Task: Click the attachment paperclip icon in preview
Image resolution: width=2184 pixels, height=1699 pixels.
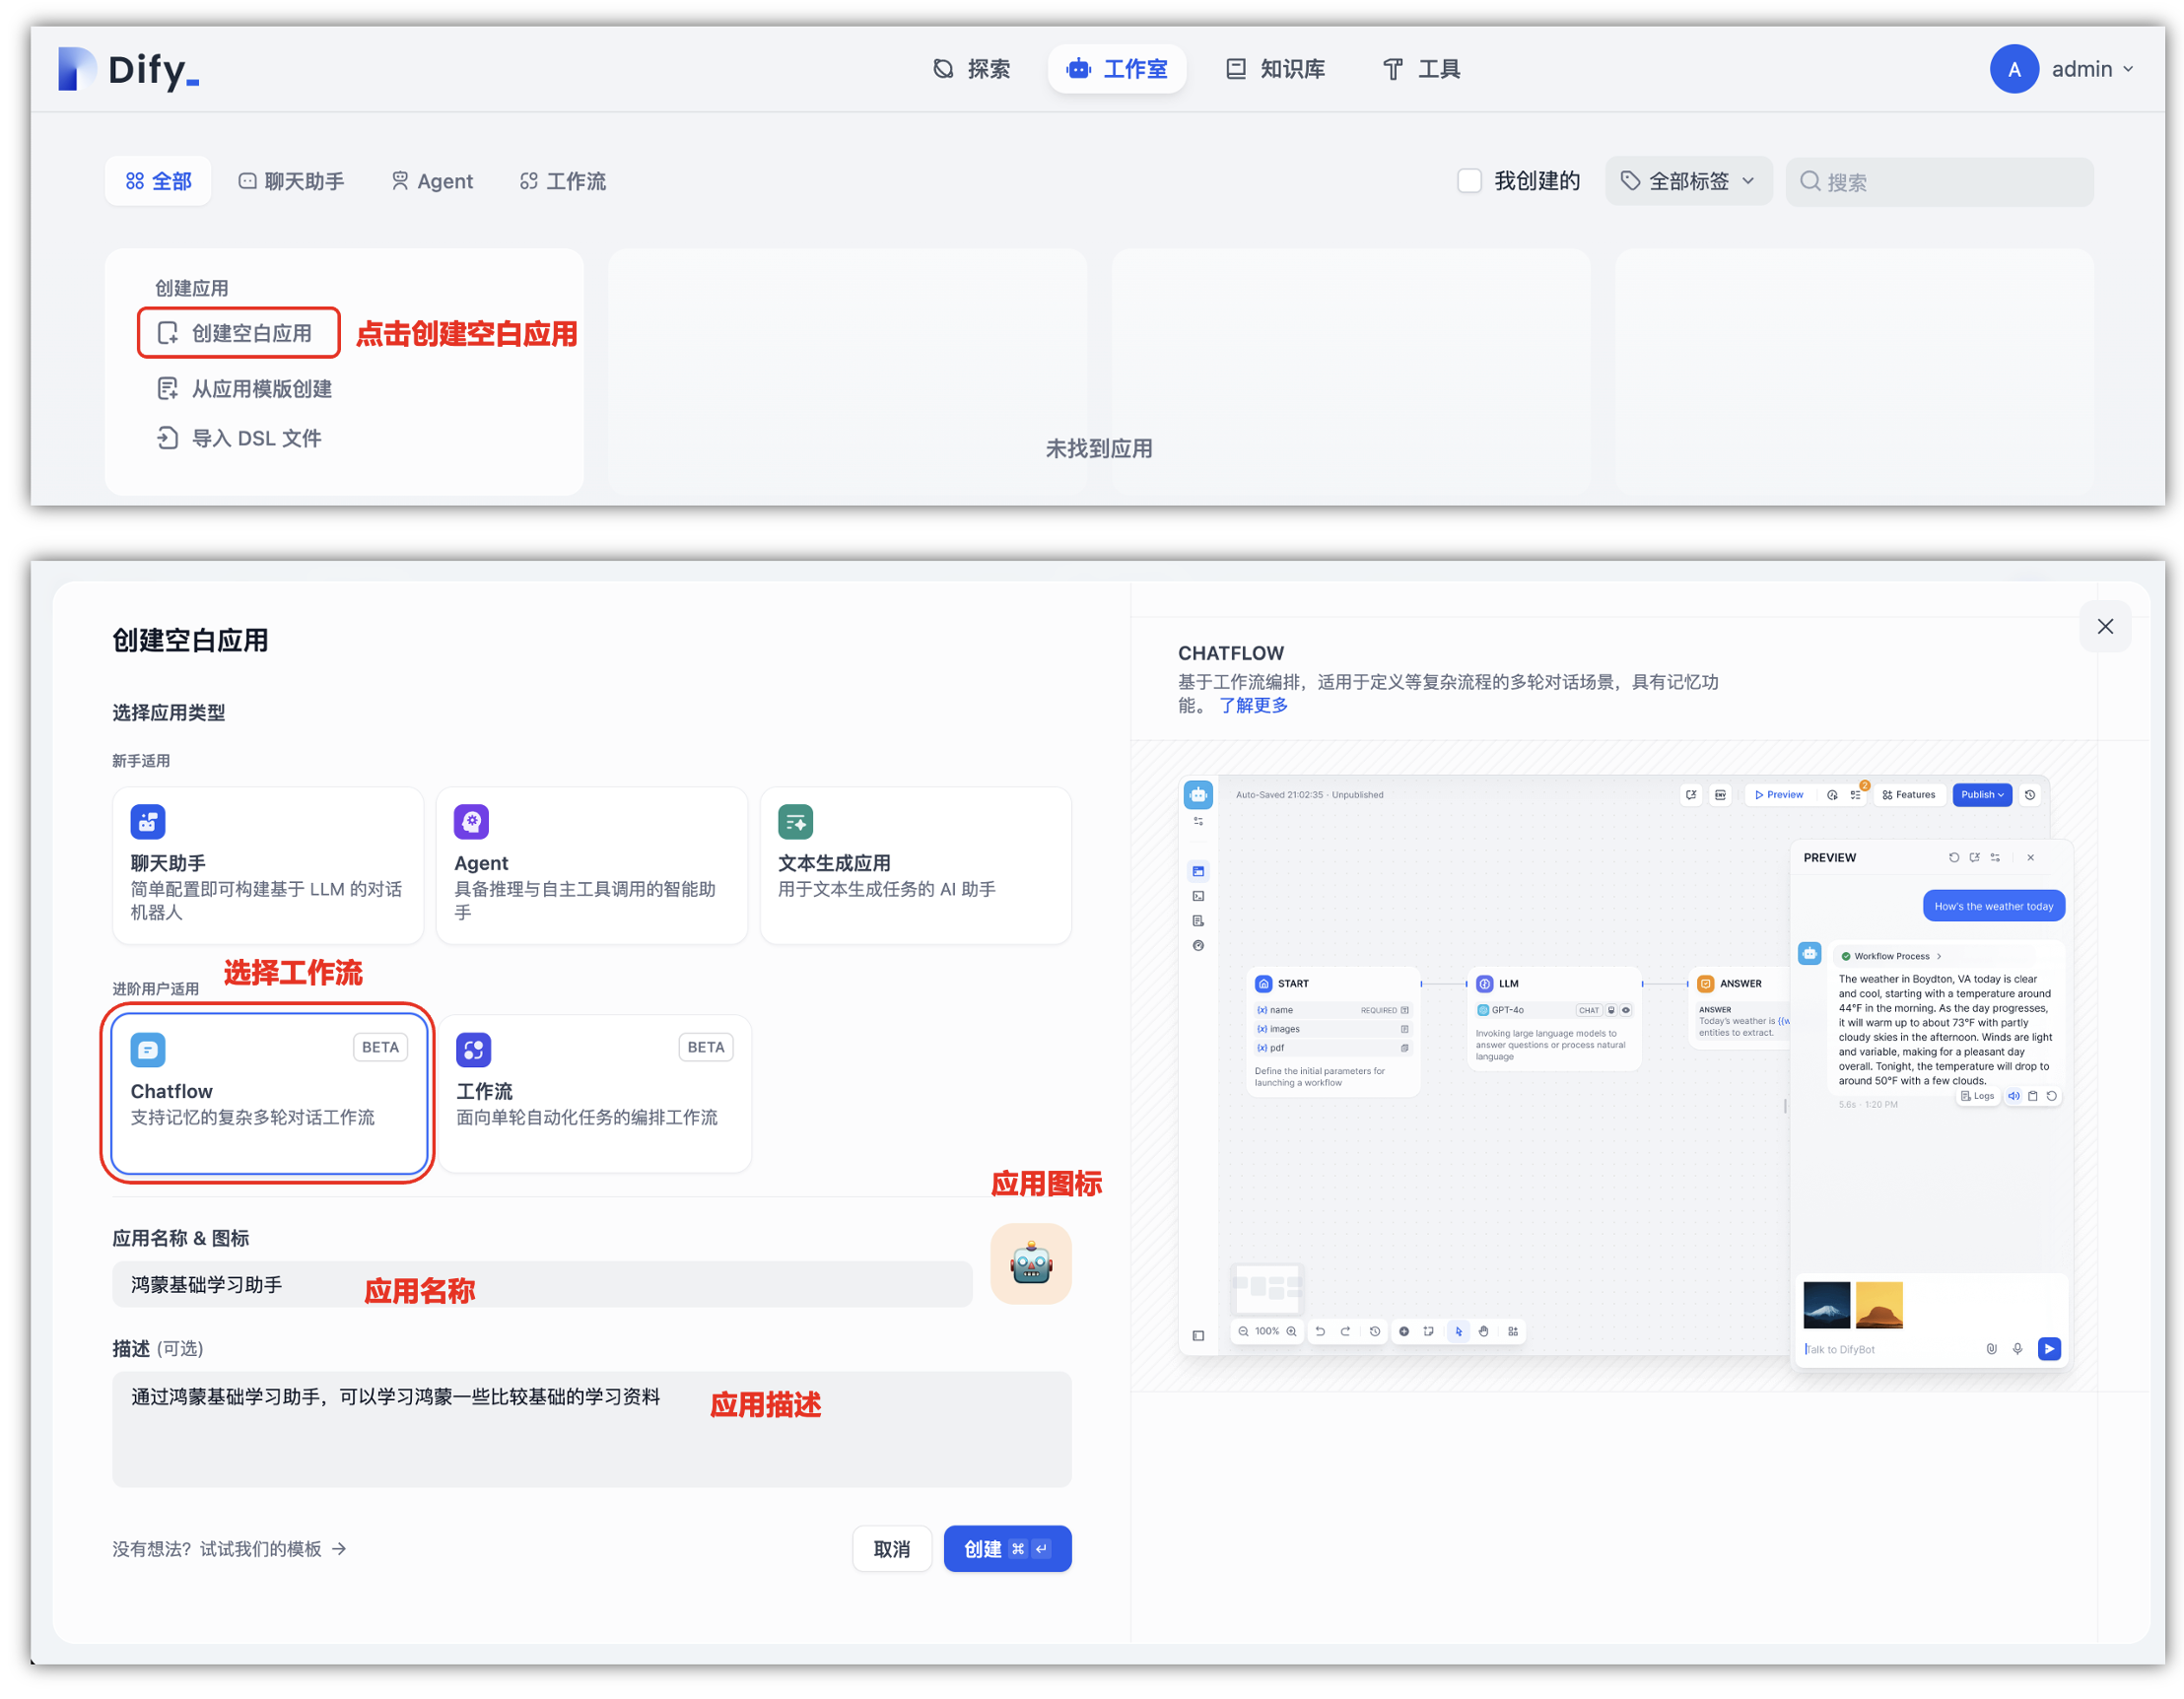Action: point(1992,1350)
